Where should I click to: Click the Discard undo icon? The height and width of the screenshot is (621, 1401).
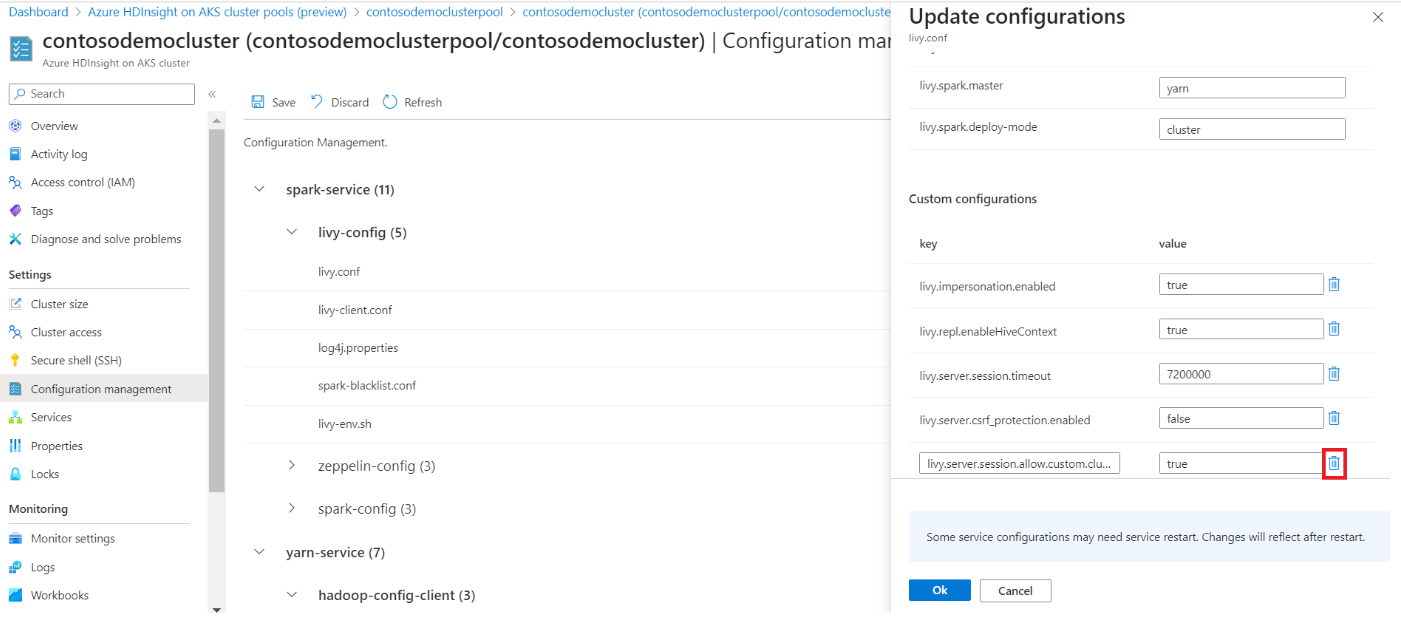coord(317,102)
